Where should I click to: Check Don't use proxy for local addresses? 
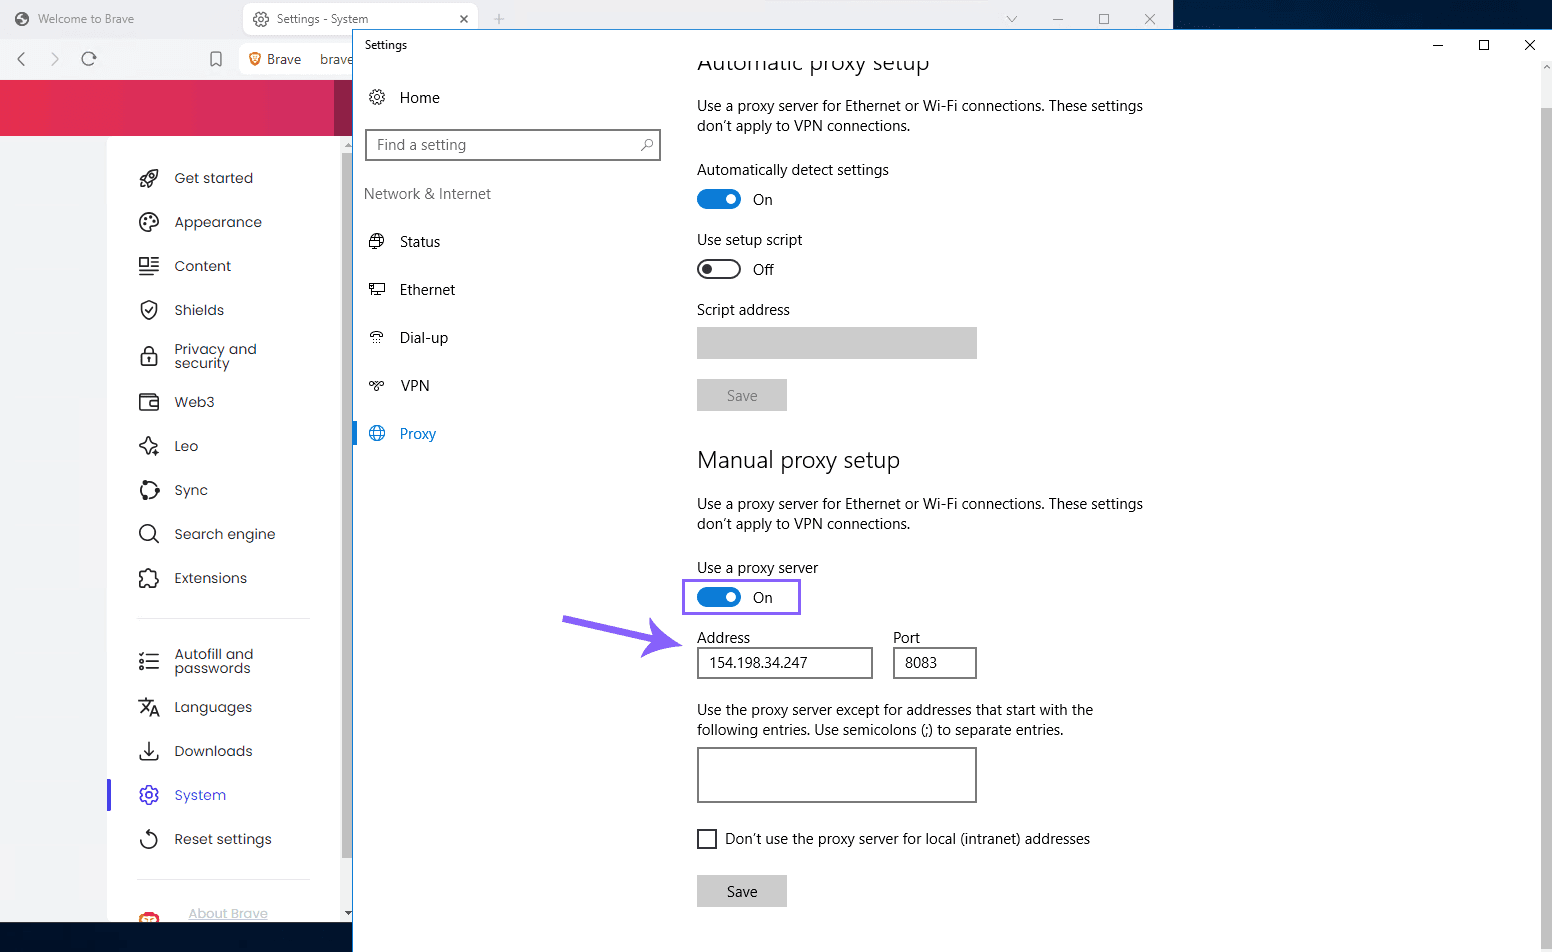pos(707,839)
